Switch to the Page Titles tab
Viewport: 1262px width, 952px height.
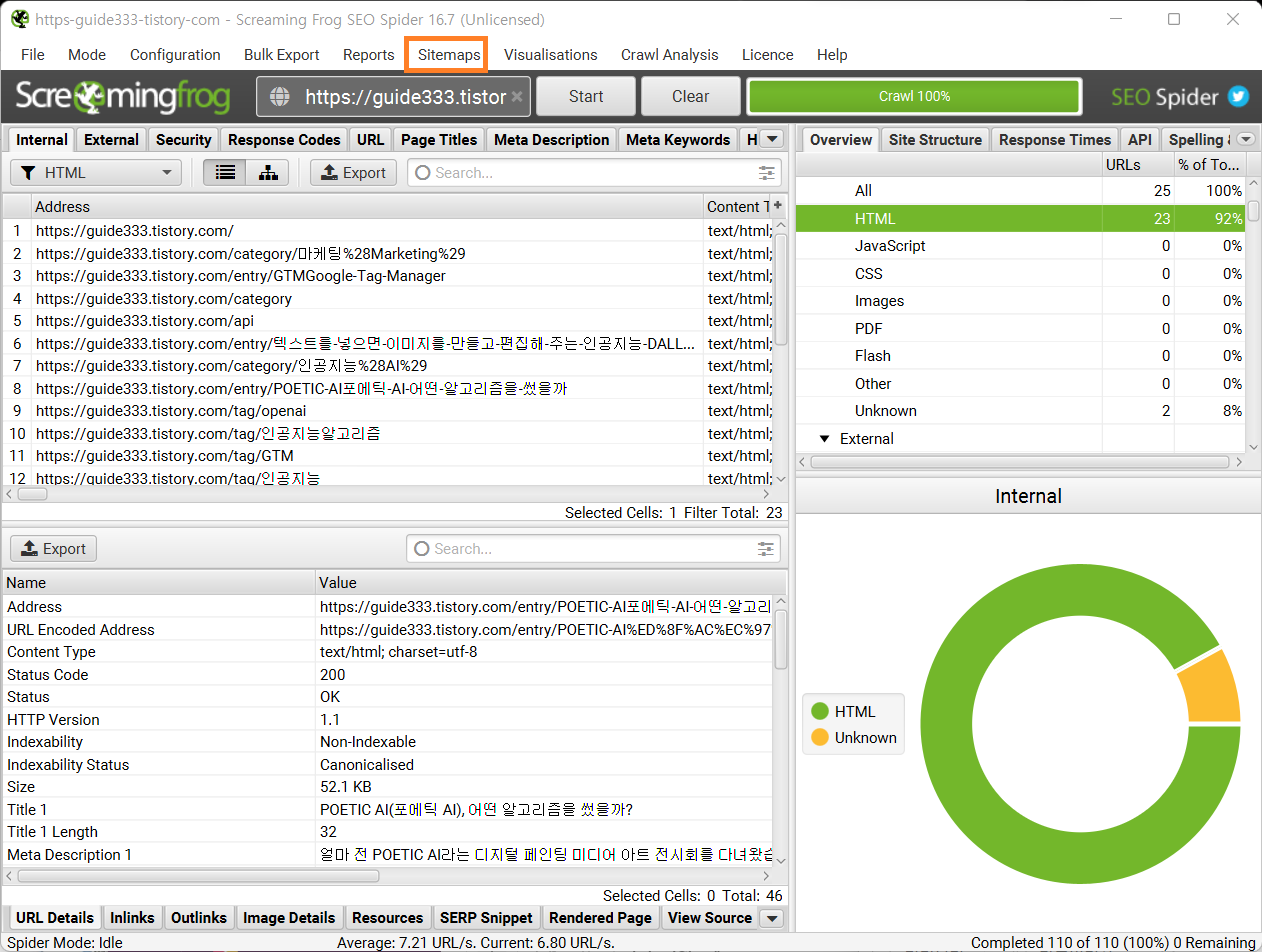439,140
